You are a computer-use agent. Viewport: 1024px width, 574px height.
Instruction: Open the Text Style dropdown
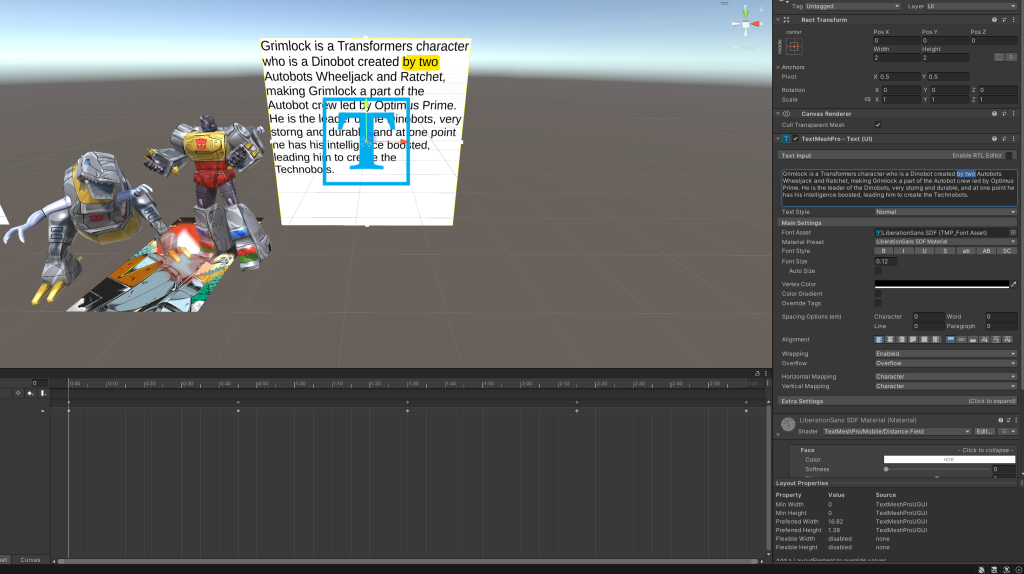pos(945,212)
